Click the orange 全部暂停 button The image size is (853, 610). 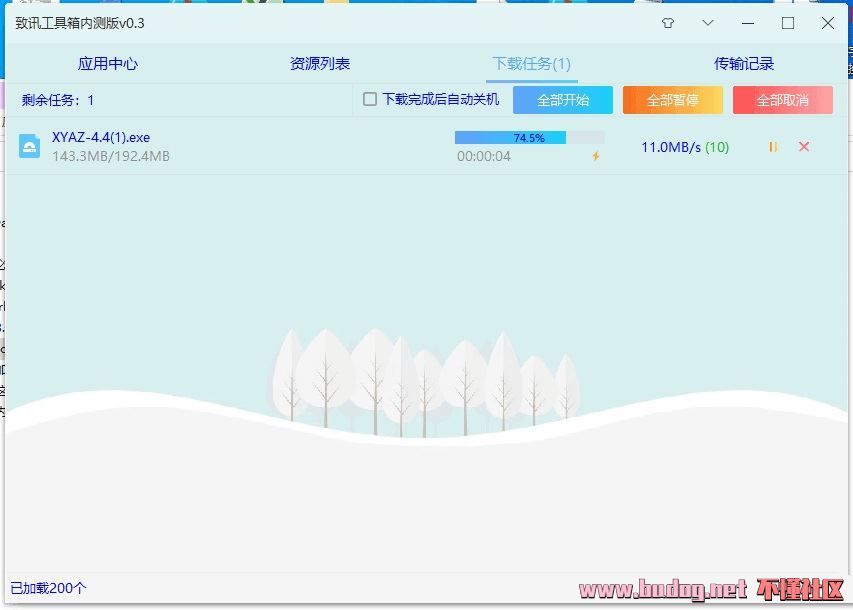pos(672,100)
